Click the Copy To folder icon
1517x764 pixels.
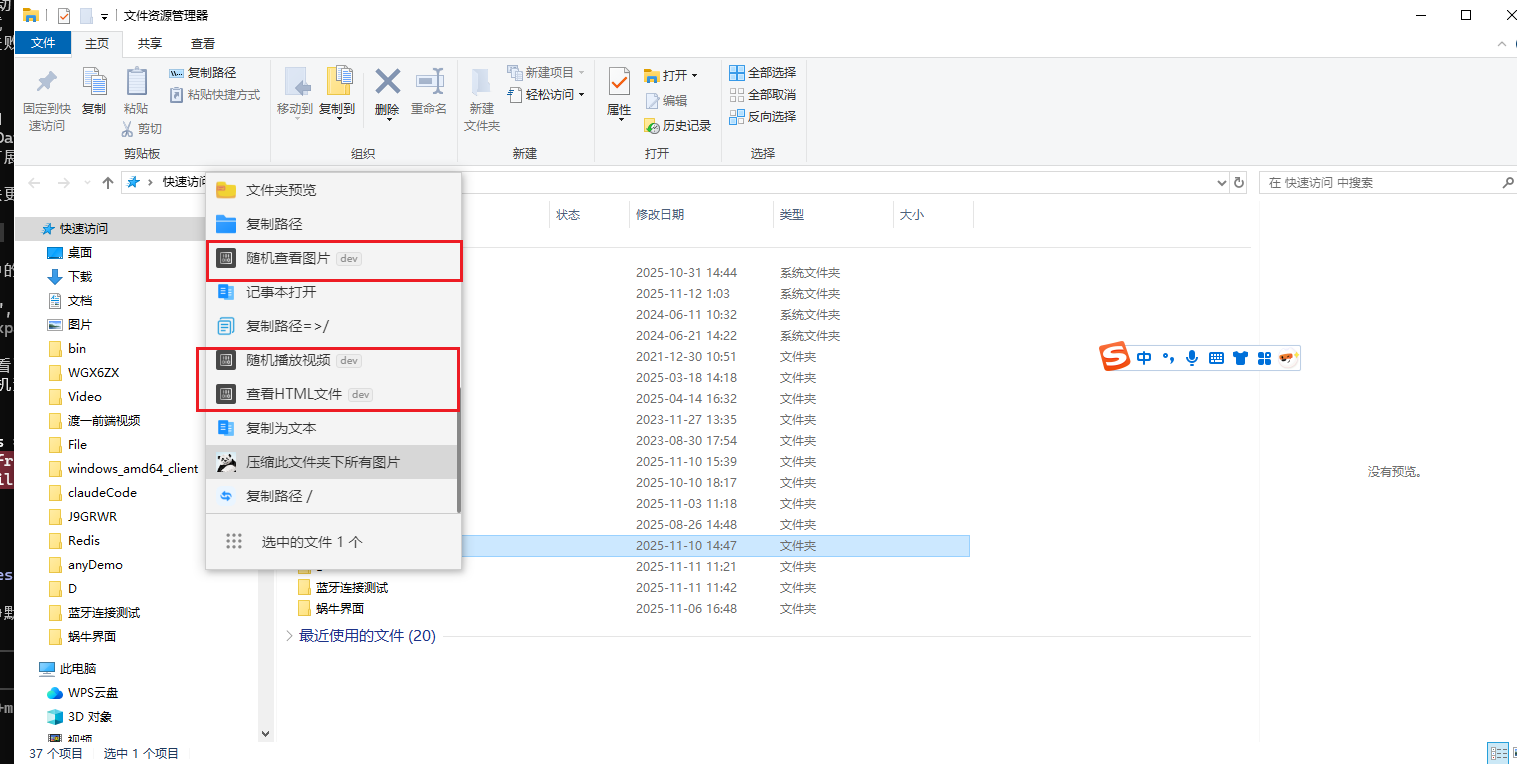338,83
